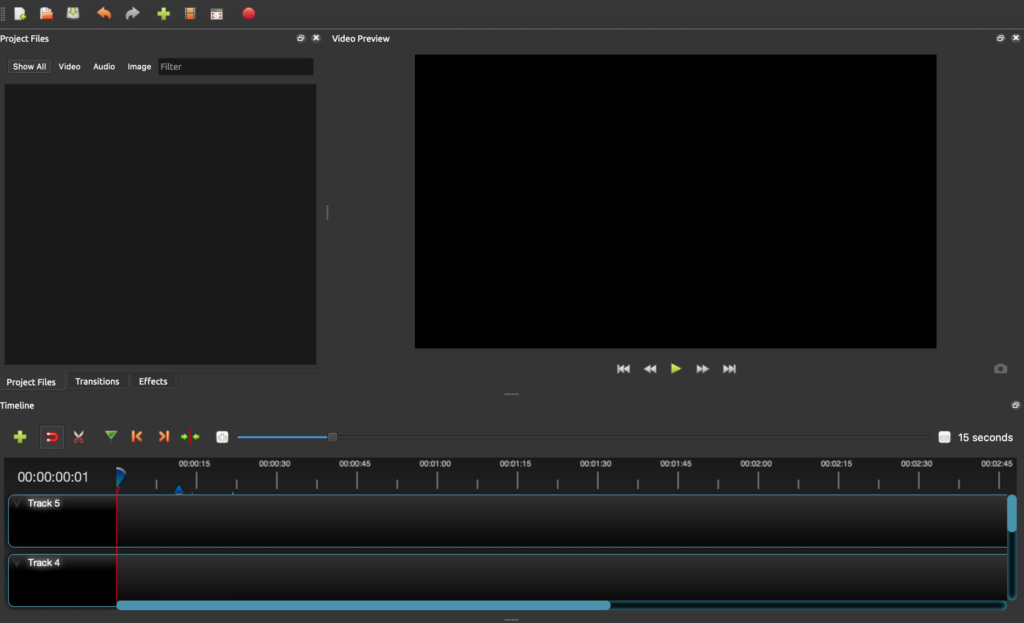Click the zoom-out icon left of zoom slider
The width and height of the screenshot is (1024, 623).
[x=222, y=437]
